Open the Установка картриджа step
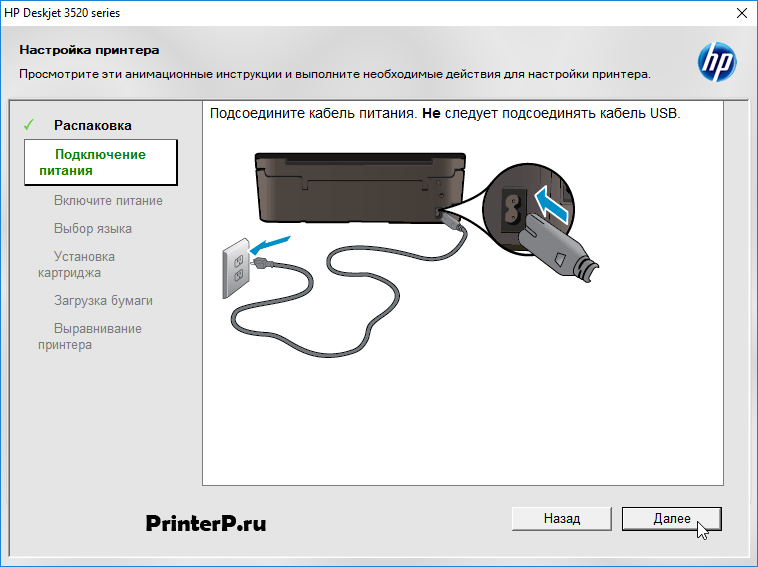 (x=76, y=264)
